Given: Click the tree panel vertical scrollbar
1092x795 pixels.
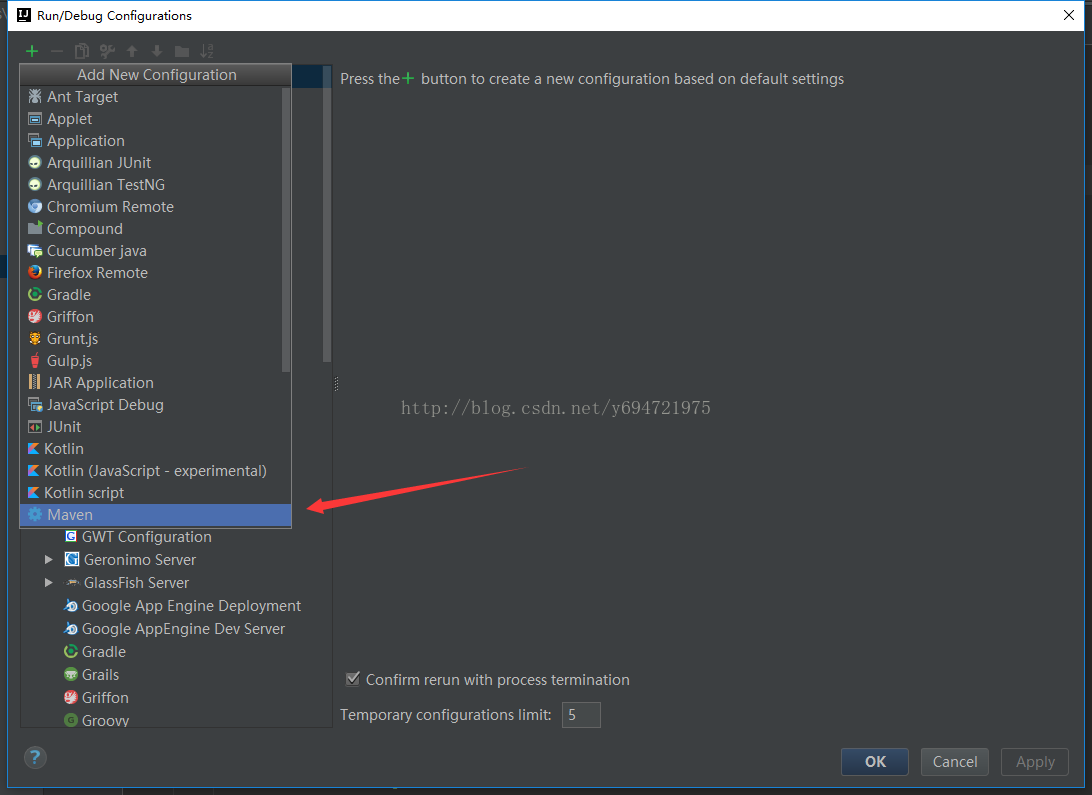Looking at the screenshot, I should [x=327, y=216].
